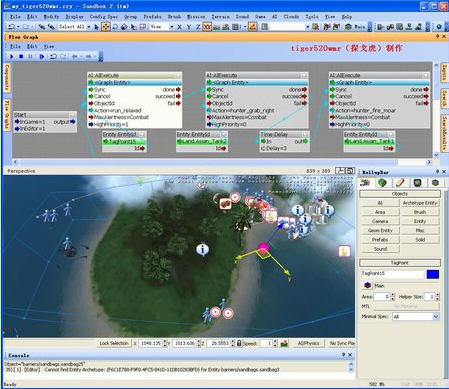449x389 pixels.
Task: Select the Move tool in the main toolbar
Action: 106,27
